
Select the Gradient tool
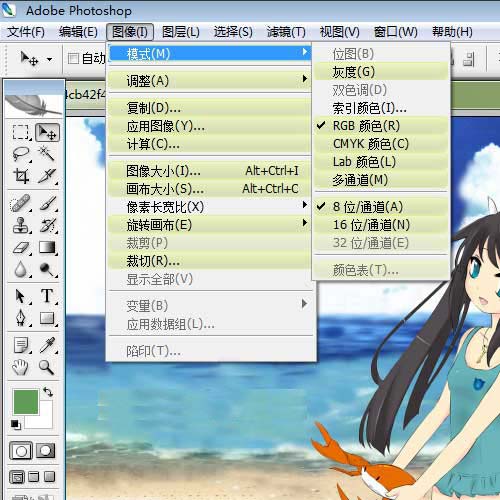47,247
